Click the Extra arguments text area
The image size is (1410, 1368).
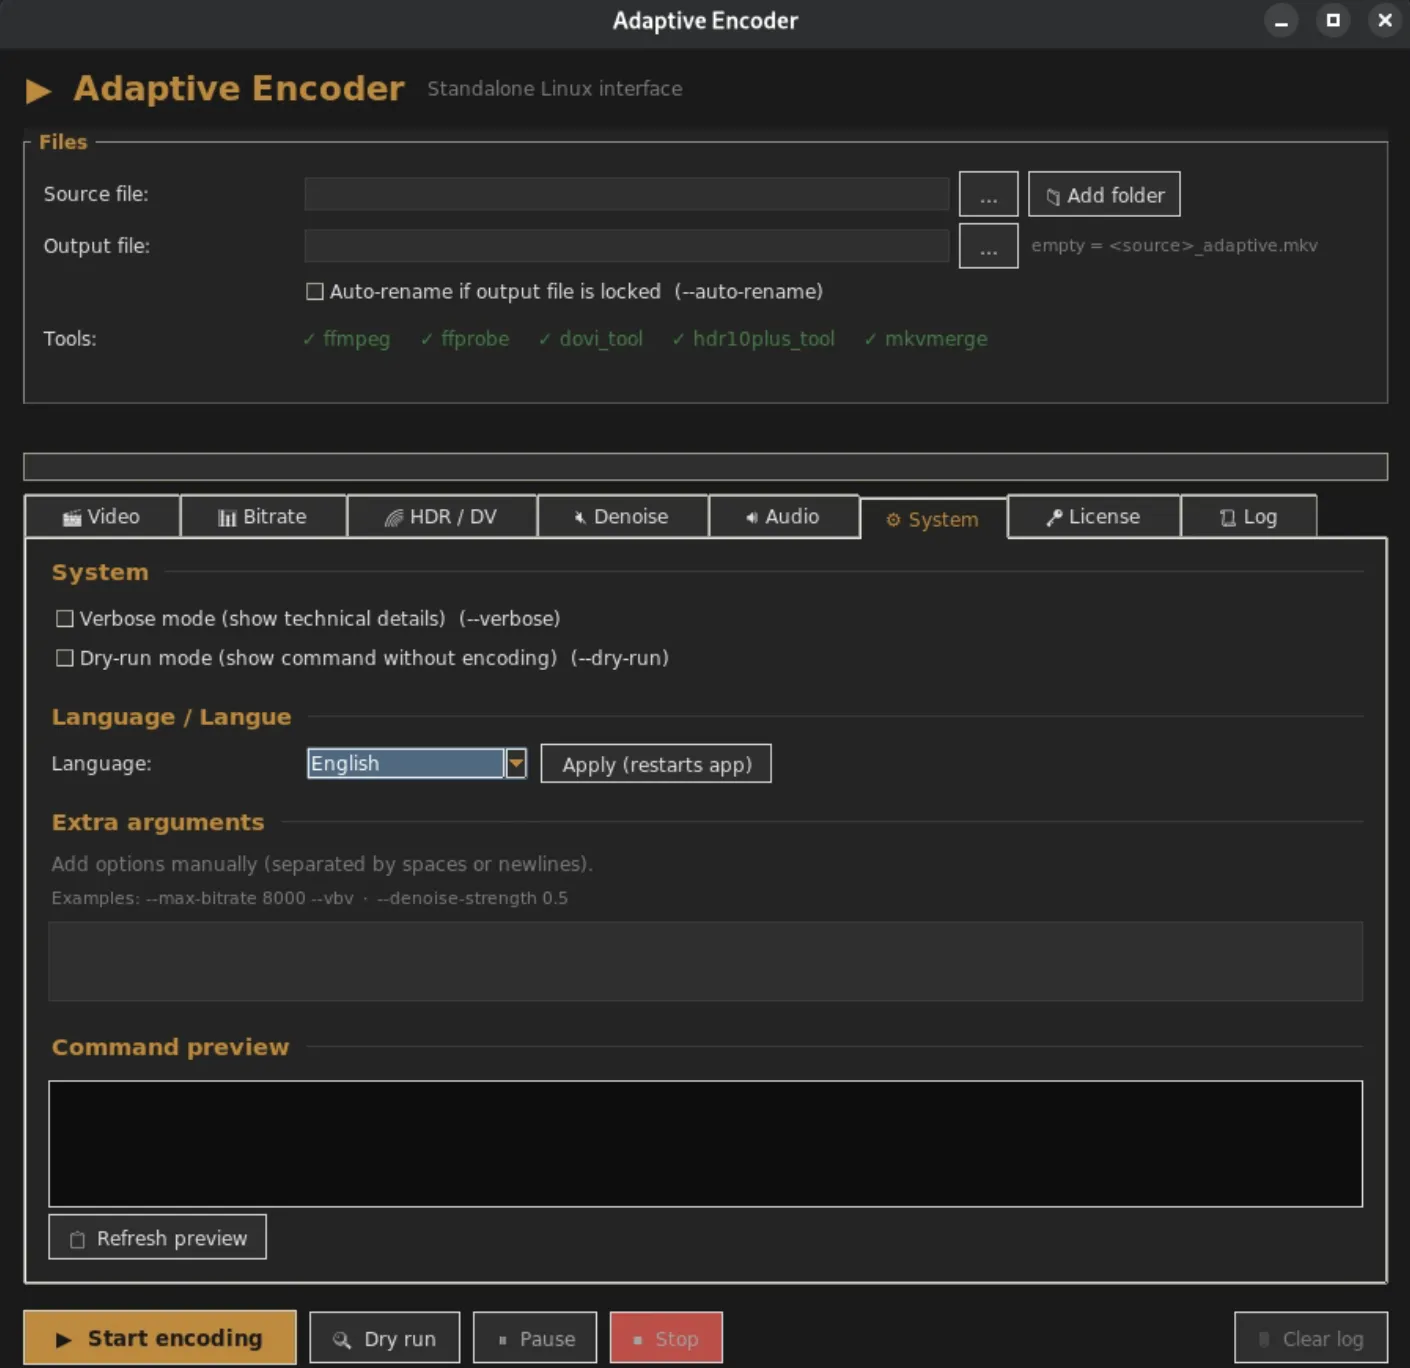tap(705, 962)
